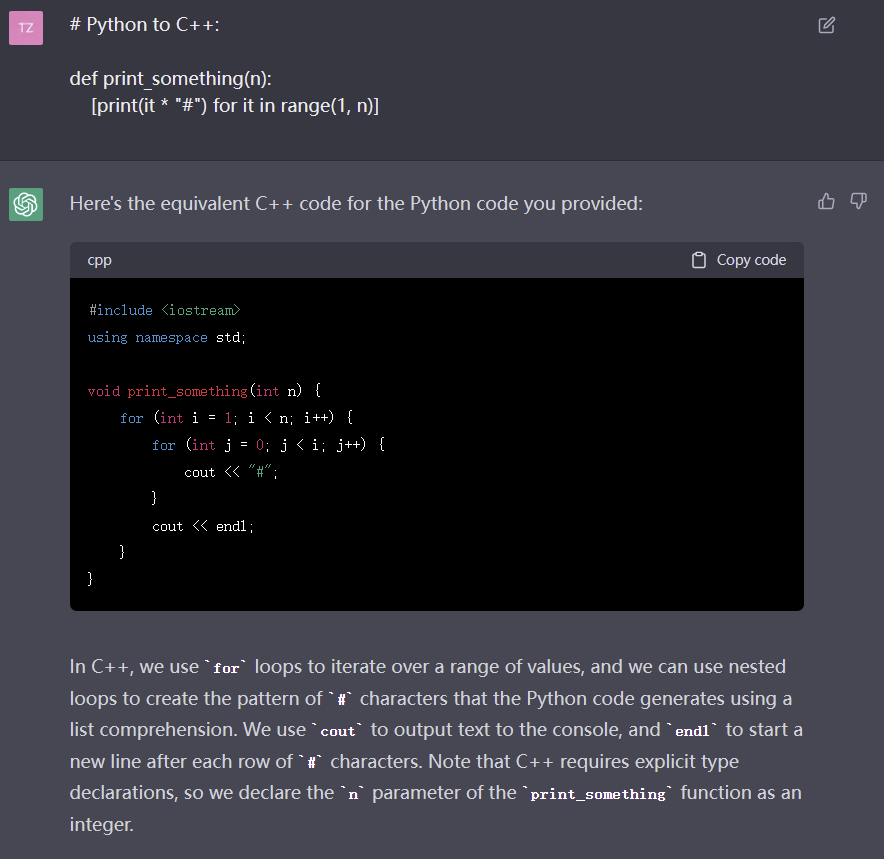This screenshot has height=859, width=884.
Task: Click the pink TZ avatar square
Action: [25, 28]
